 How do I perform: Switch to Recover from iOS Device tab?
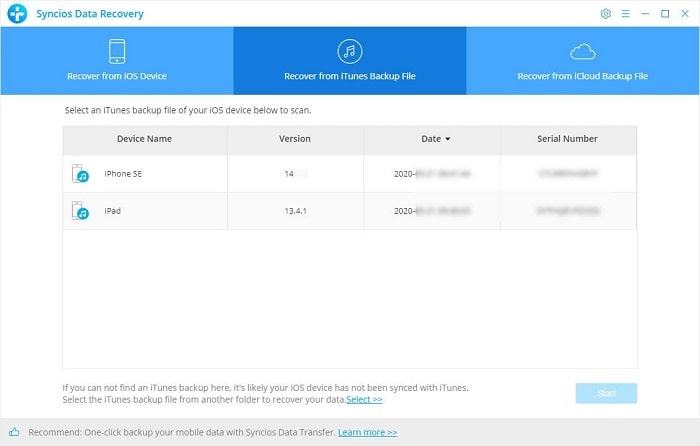coord(117,61)
